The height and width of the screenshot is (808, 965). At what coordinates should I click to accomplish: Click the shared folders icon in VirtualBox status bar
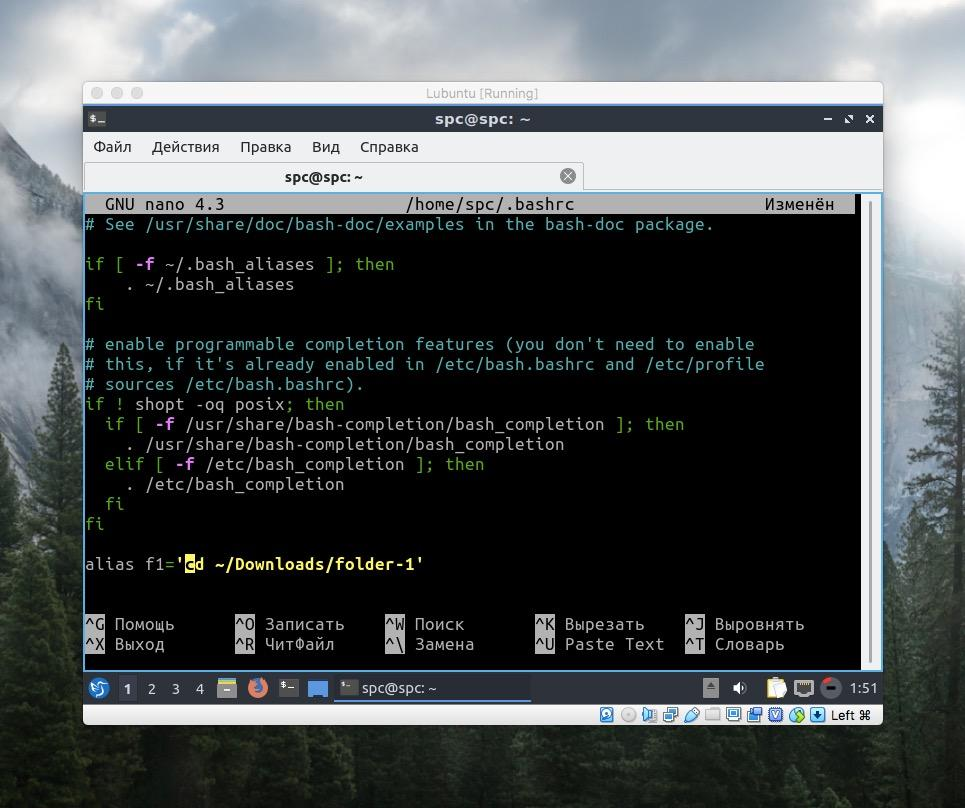tap(712, 714)
